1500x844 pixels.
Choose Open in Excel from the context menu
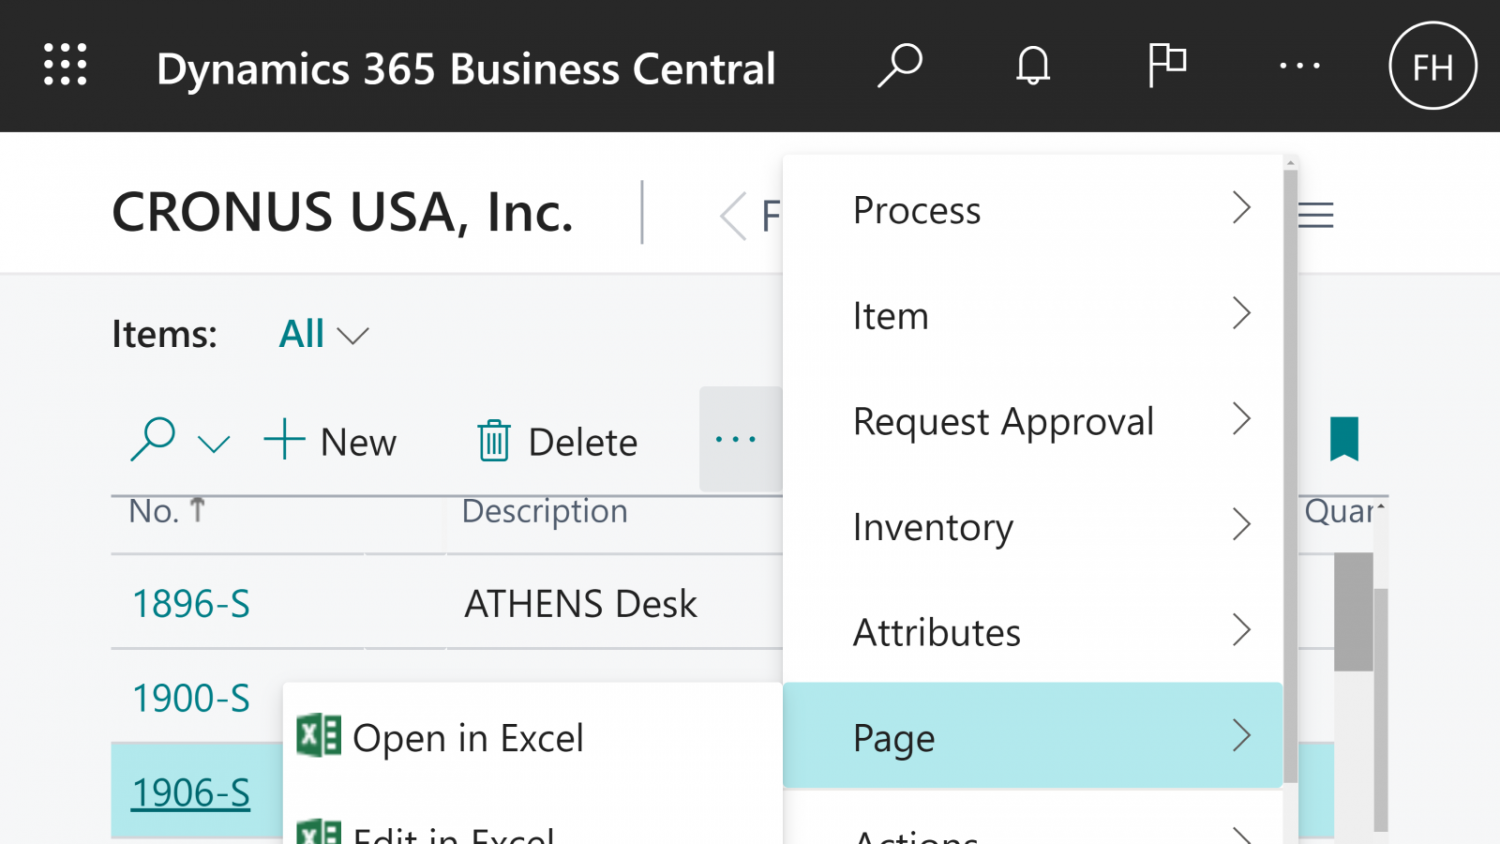(468, 737)
